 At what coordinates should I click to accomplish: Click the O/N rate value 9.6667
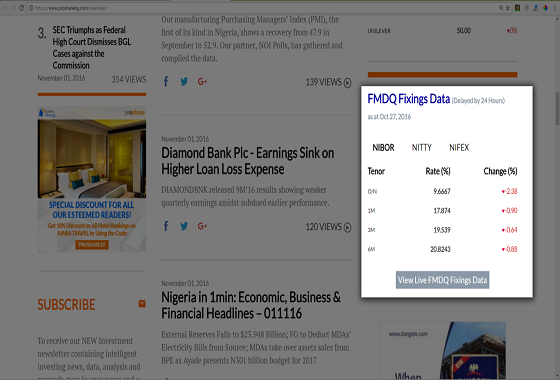pyautogui.click(x=442, y=191)
